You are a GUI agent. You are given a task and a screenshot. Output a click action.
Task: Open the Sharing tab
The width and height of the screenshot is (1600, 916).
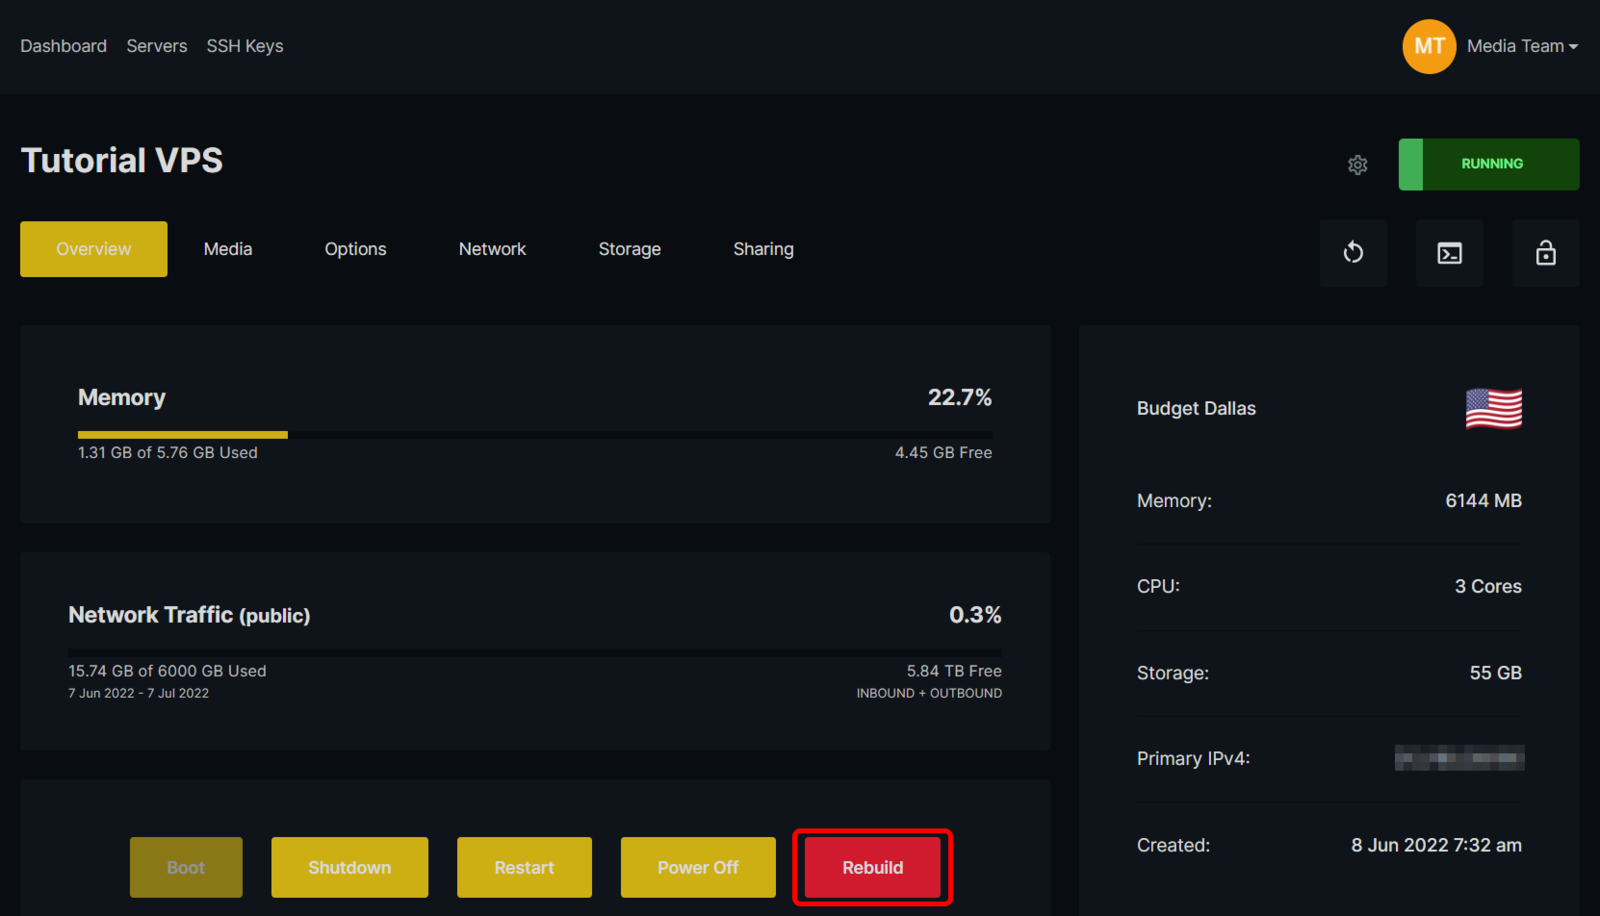click(763, 249)
